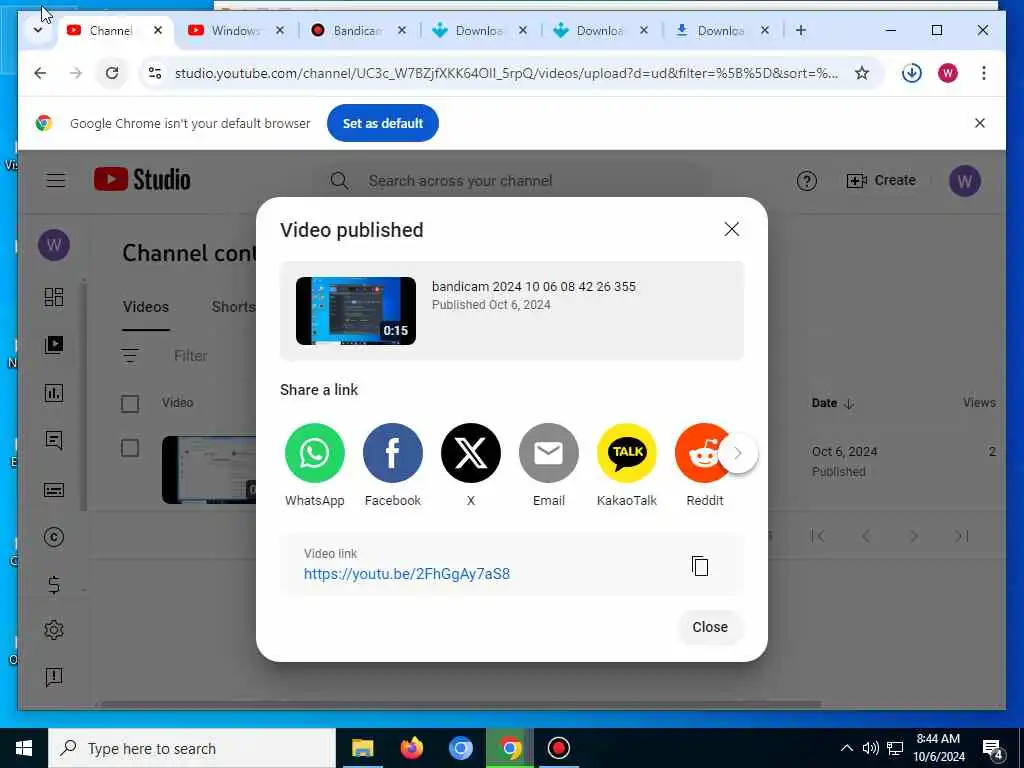This screenshot has width=1024, height=768.
Task: Share video on X
Action: [x=471, y=453]
